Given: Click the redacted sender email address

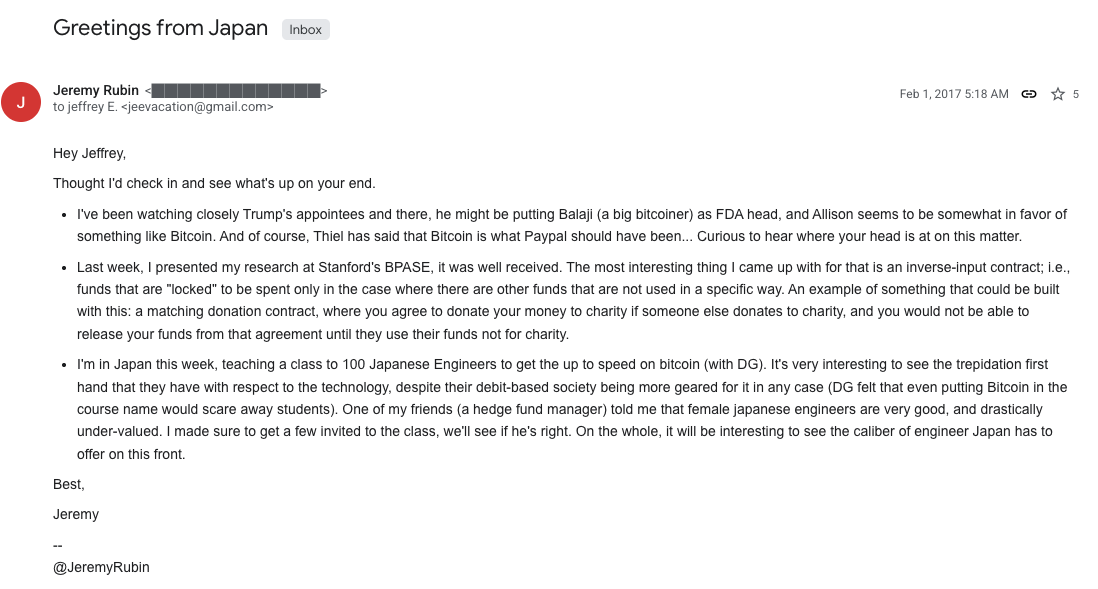Looking at the screenshot, I should (x=236, y=91).
